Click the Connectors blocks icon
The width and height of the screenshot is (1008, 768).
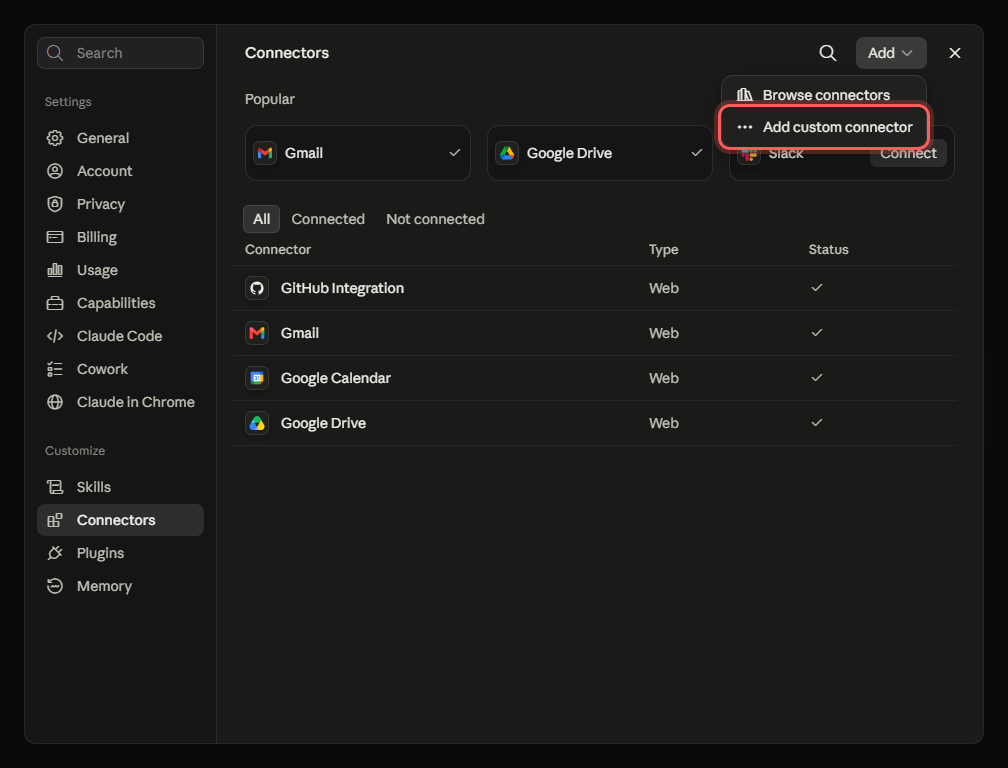[x=55, y=520]
